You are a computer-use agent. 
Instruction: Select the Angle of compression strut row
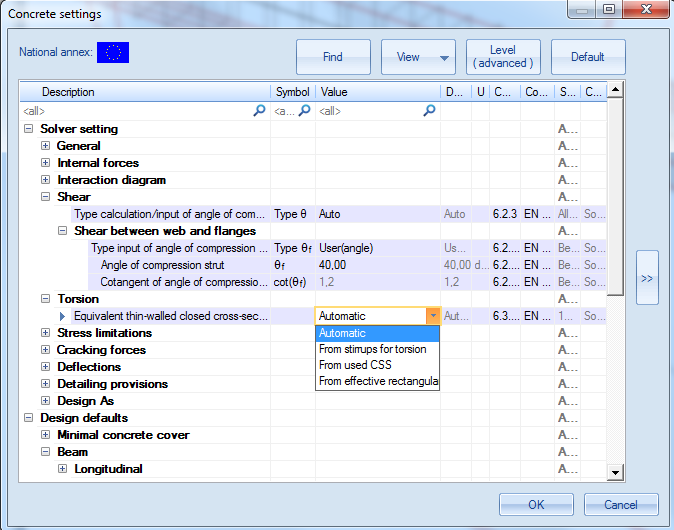click(347, 265)
